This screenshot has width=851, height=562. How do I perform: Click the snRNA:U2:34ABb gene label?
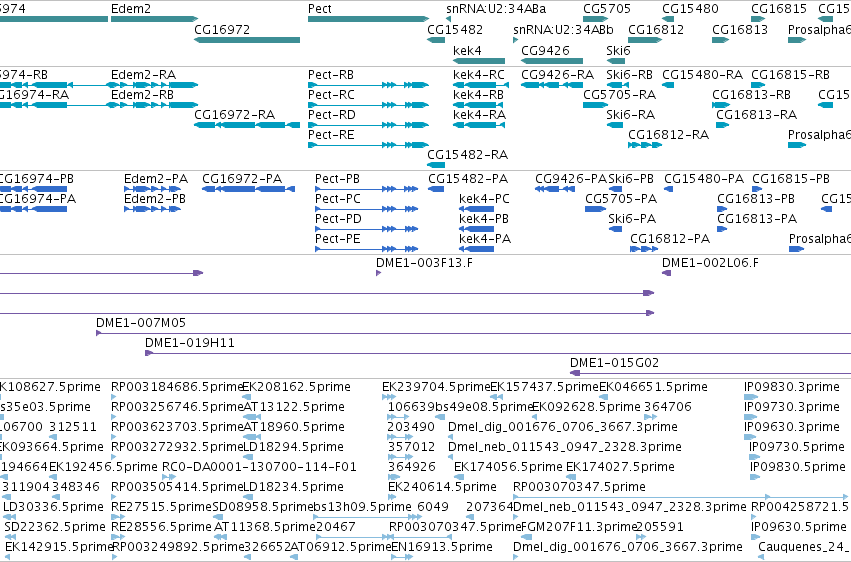pyautogui.click(x=563, y=29)
